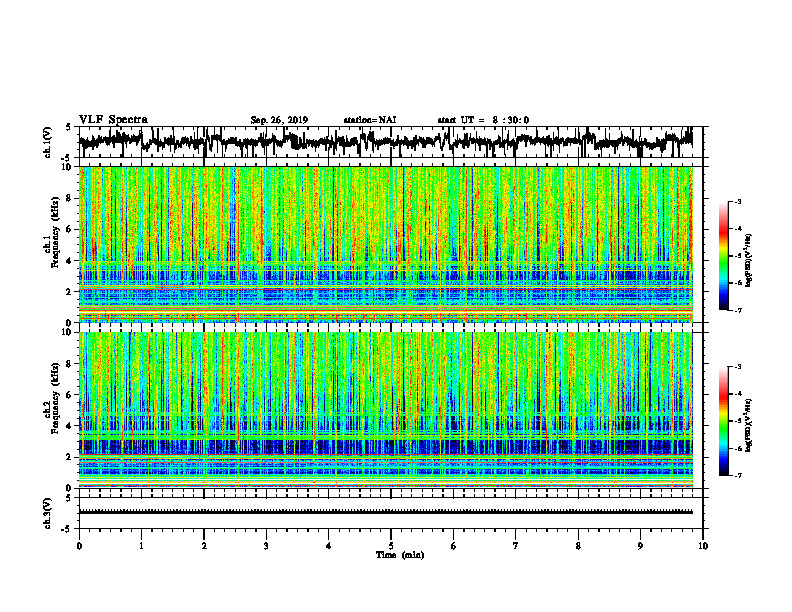The width and height of the screenshot is (792, 612).
Task: Click the ch.1 spectrogram color scale bar
Action: click(x=723, y=256)
